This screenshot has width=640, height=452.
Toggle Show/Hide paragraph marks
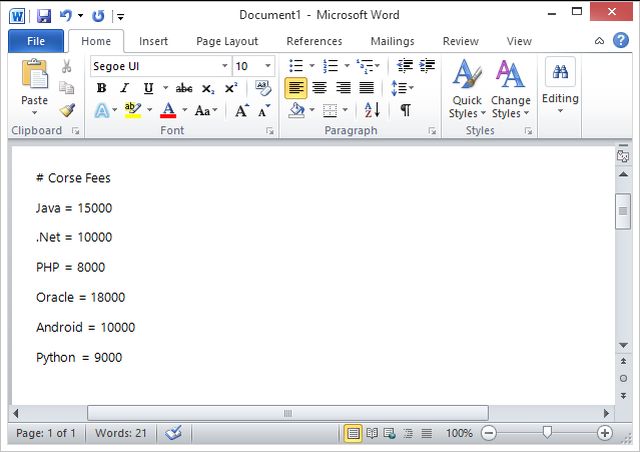405,110
